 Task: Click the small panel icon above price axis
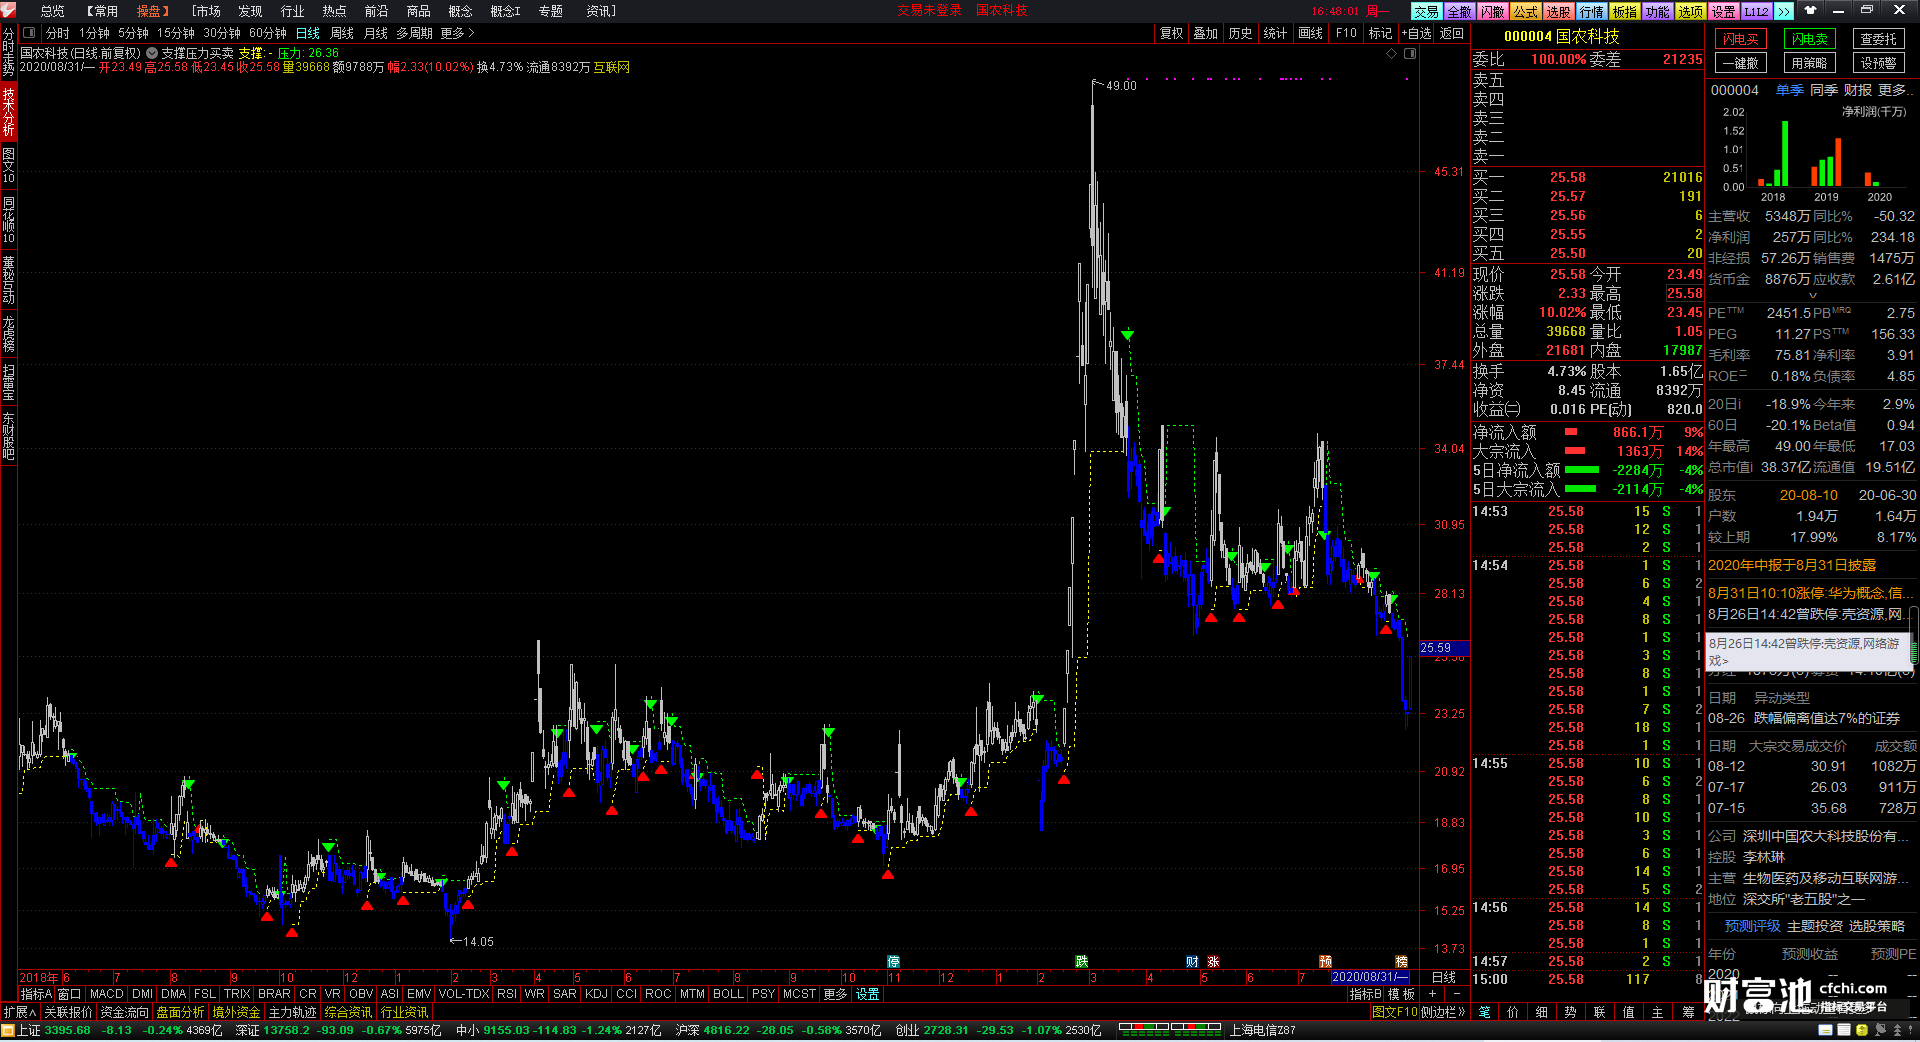coord(1410,53)
